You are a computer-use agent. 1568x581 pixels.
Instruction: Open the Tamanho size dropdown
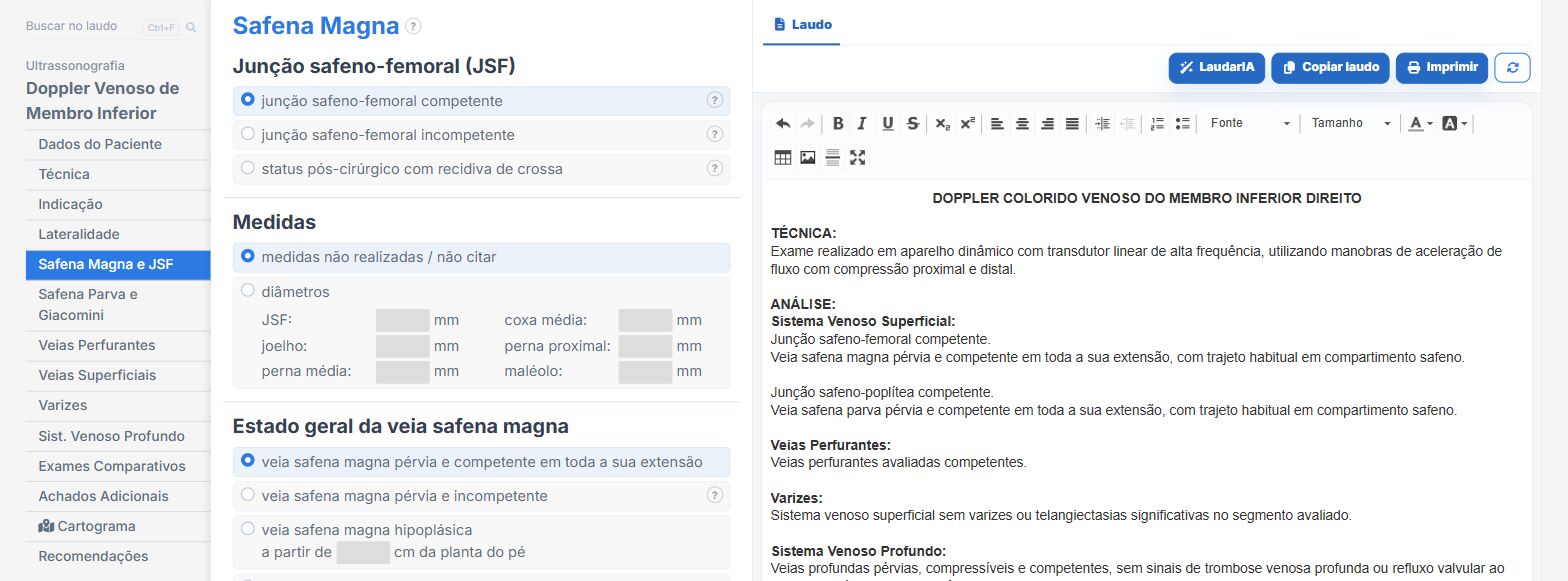coord(1350,123)
